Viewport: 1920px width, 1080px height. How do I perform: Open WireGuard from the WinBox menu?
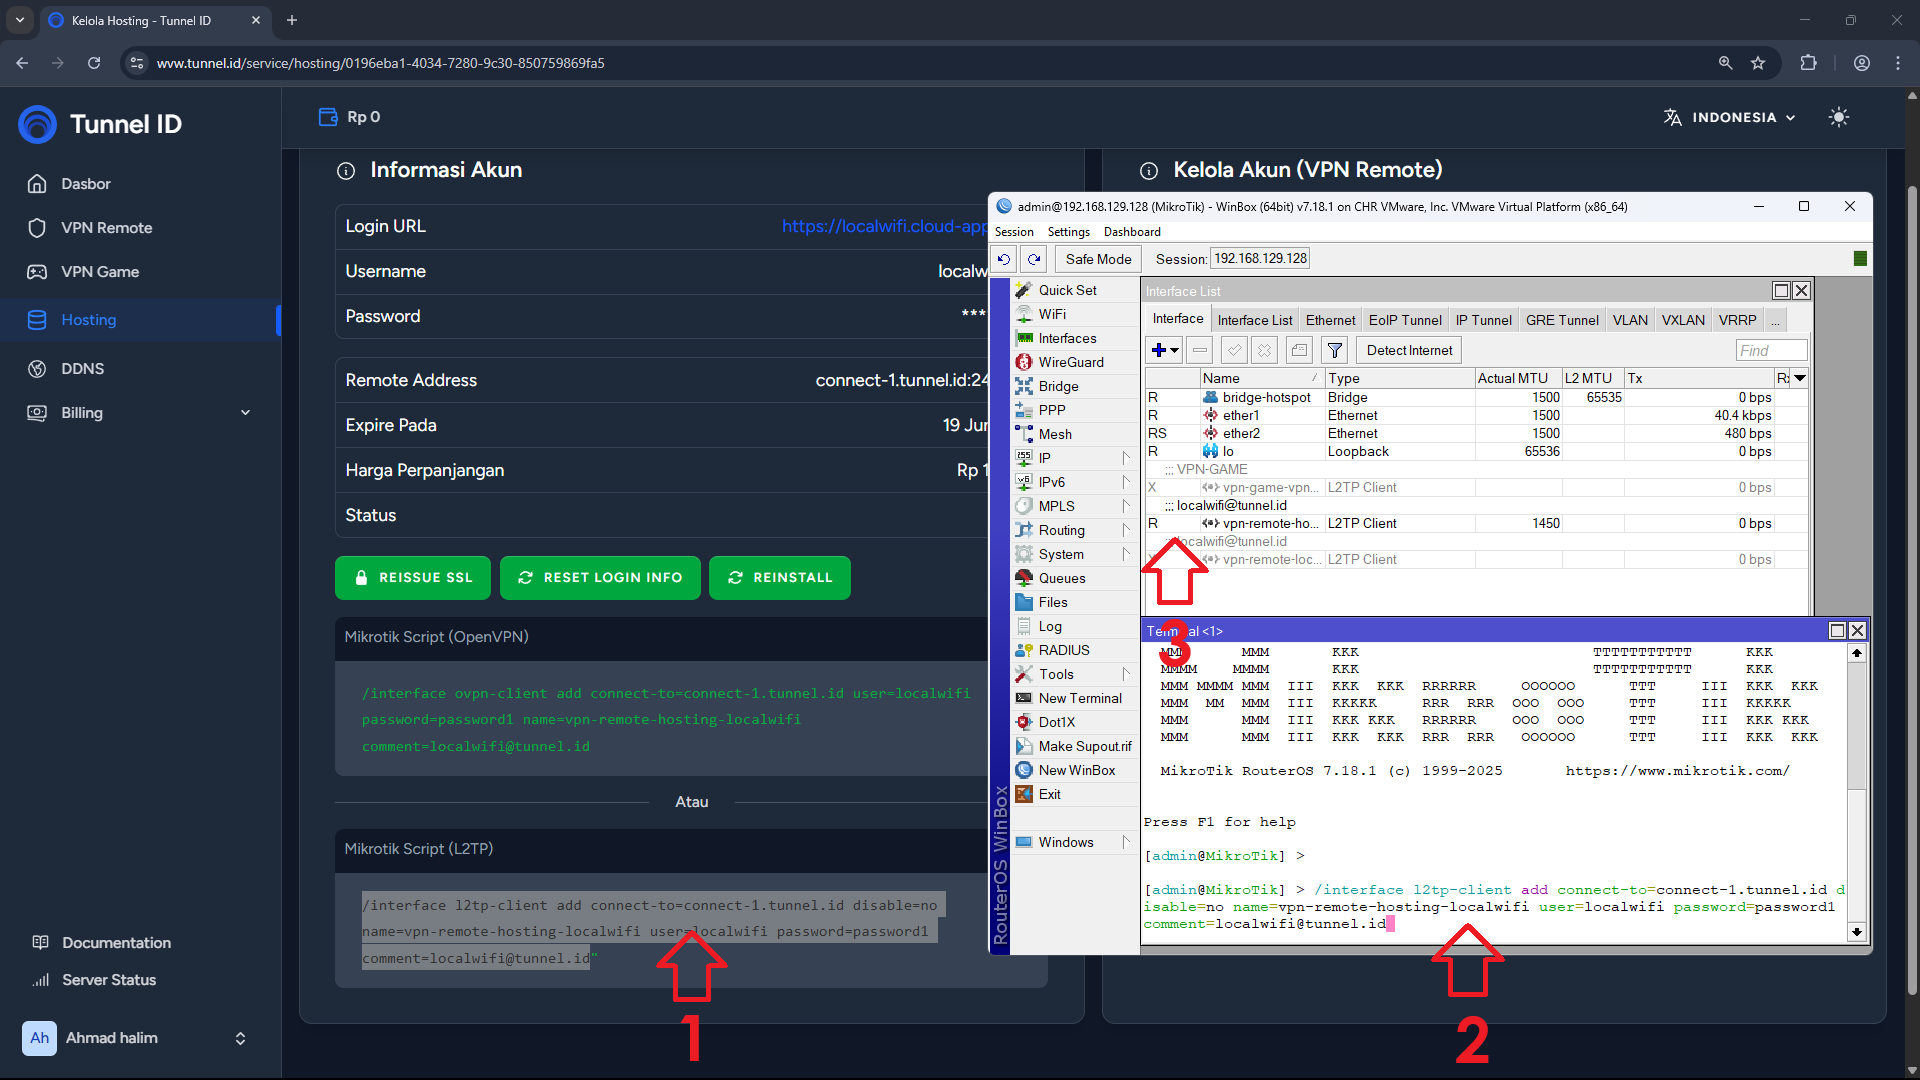(x=1070, y=362)
